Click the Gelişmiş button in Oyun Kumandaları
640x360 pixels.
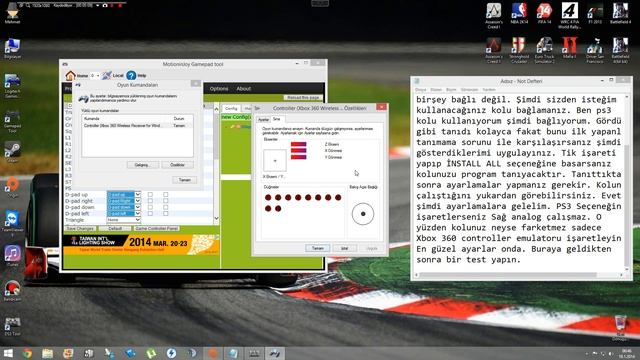click(x=142, y=165)
